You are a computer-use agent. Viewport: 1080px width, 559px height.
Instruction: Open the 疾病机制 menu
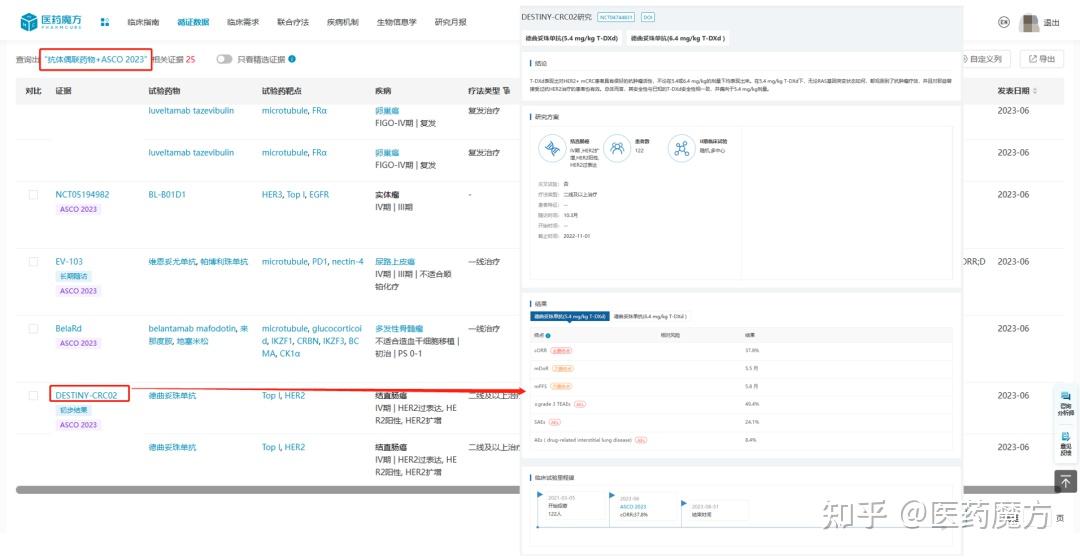(x=343, y=22)
